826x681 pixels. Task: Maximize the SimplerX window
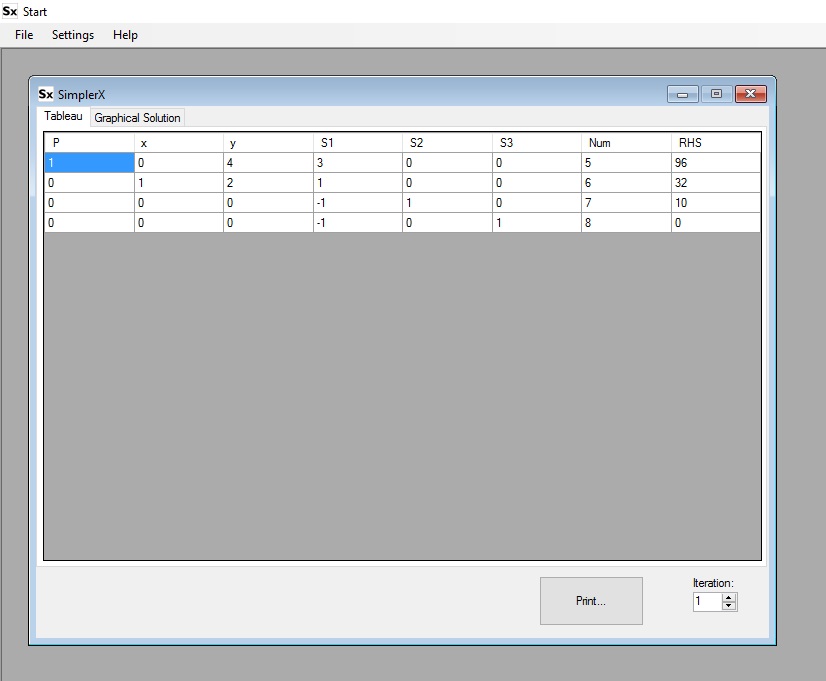pos(716,94)
